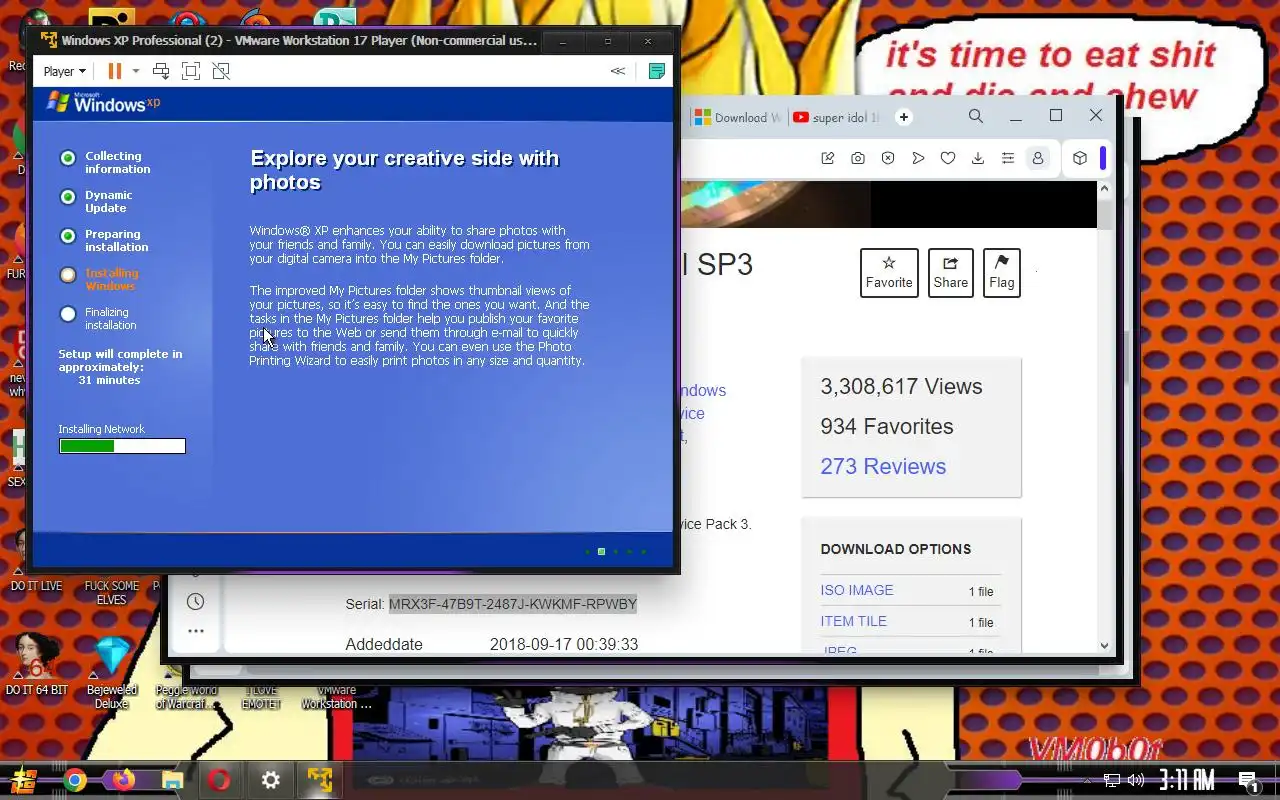1280x800 pixels.
Task: Open browser downloads icon
Action: tap(978, 158)
